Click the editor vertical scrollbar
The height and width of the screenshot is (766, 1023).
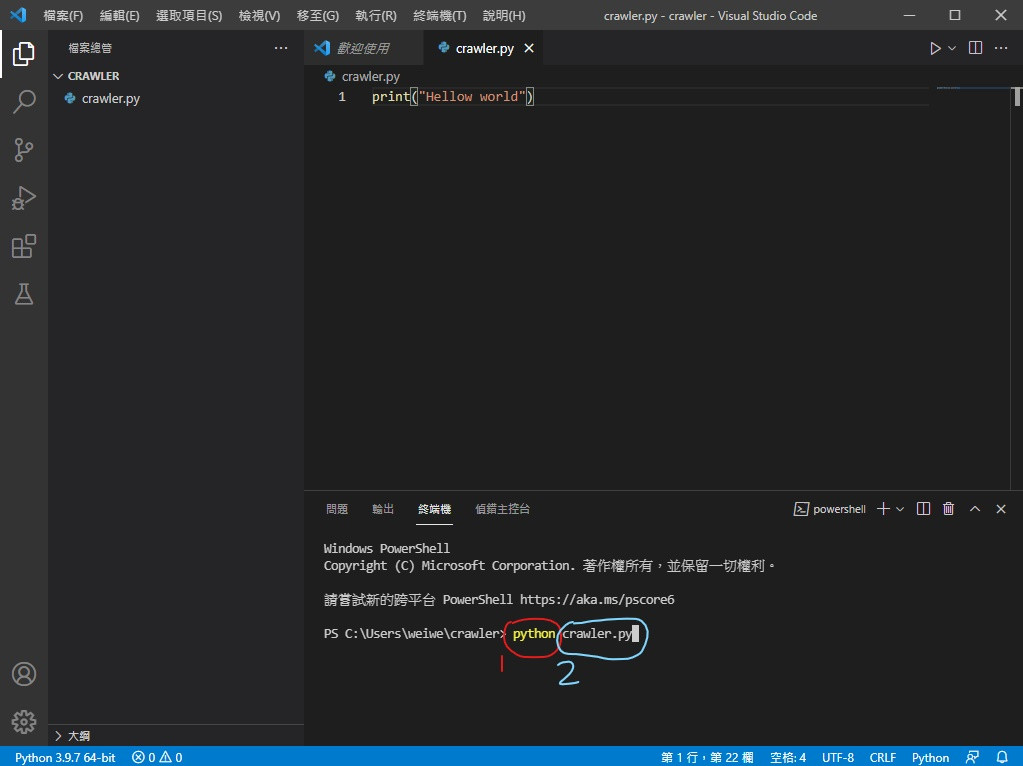[x=1017, y=97]
